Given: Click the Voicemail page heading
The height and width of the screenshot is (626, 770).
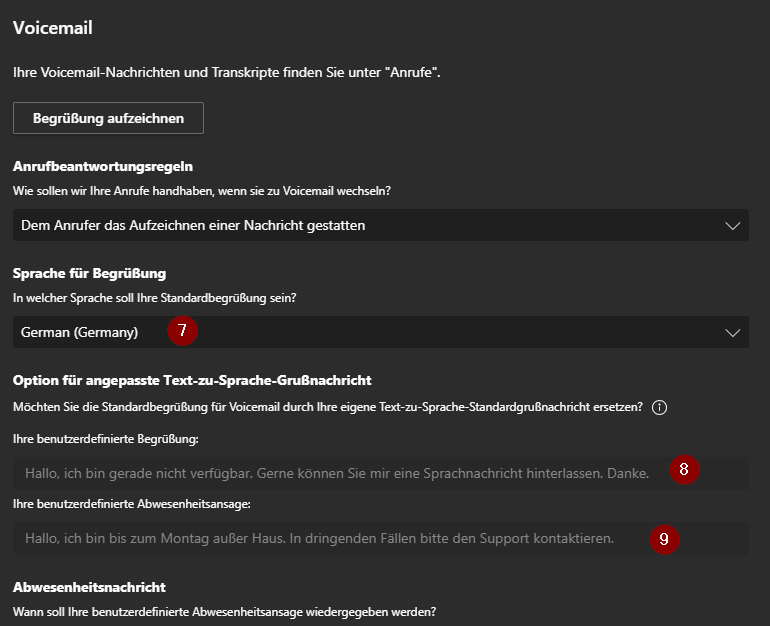Looking at the screenshot, I should tap(52, 28).
